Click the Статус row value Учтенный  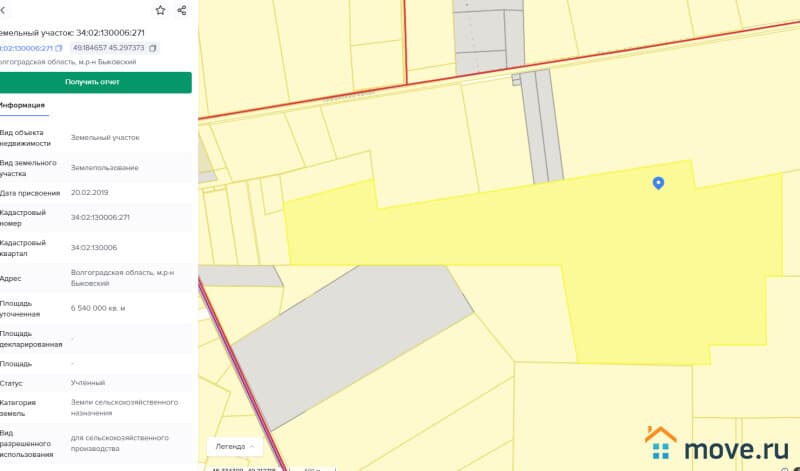(x=88, y=383)
